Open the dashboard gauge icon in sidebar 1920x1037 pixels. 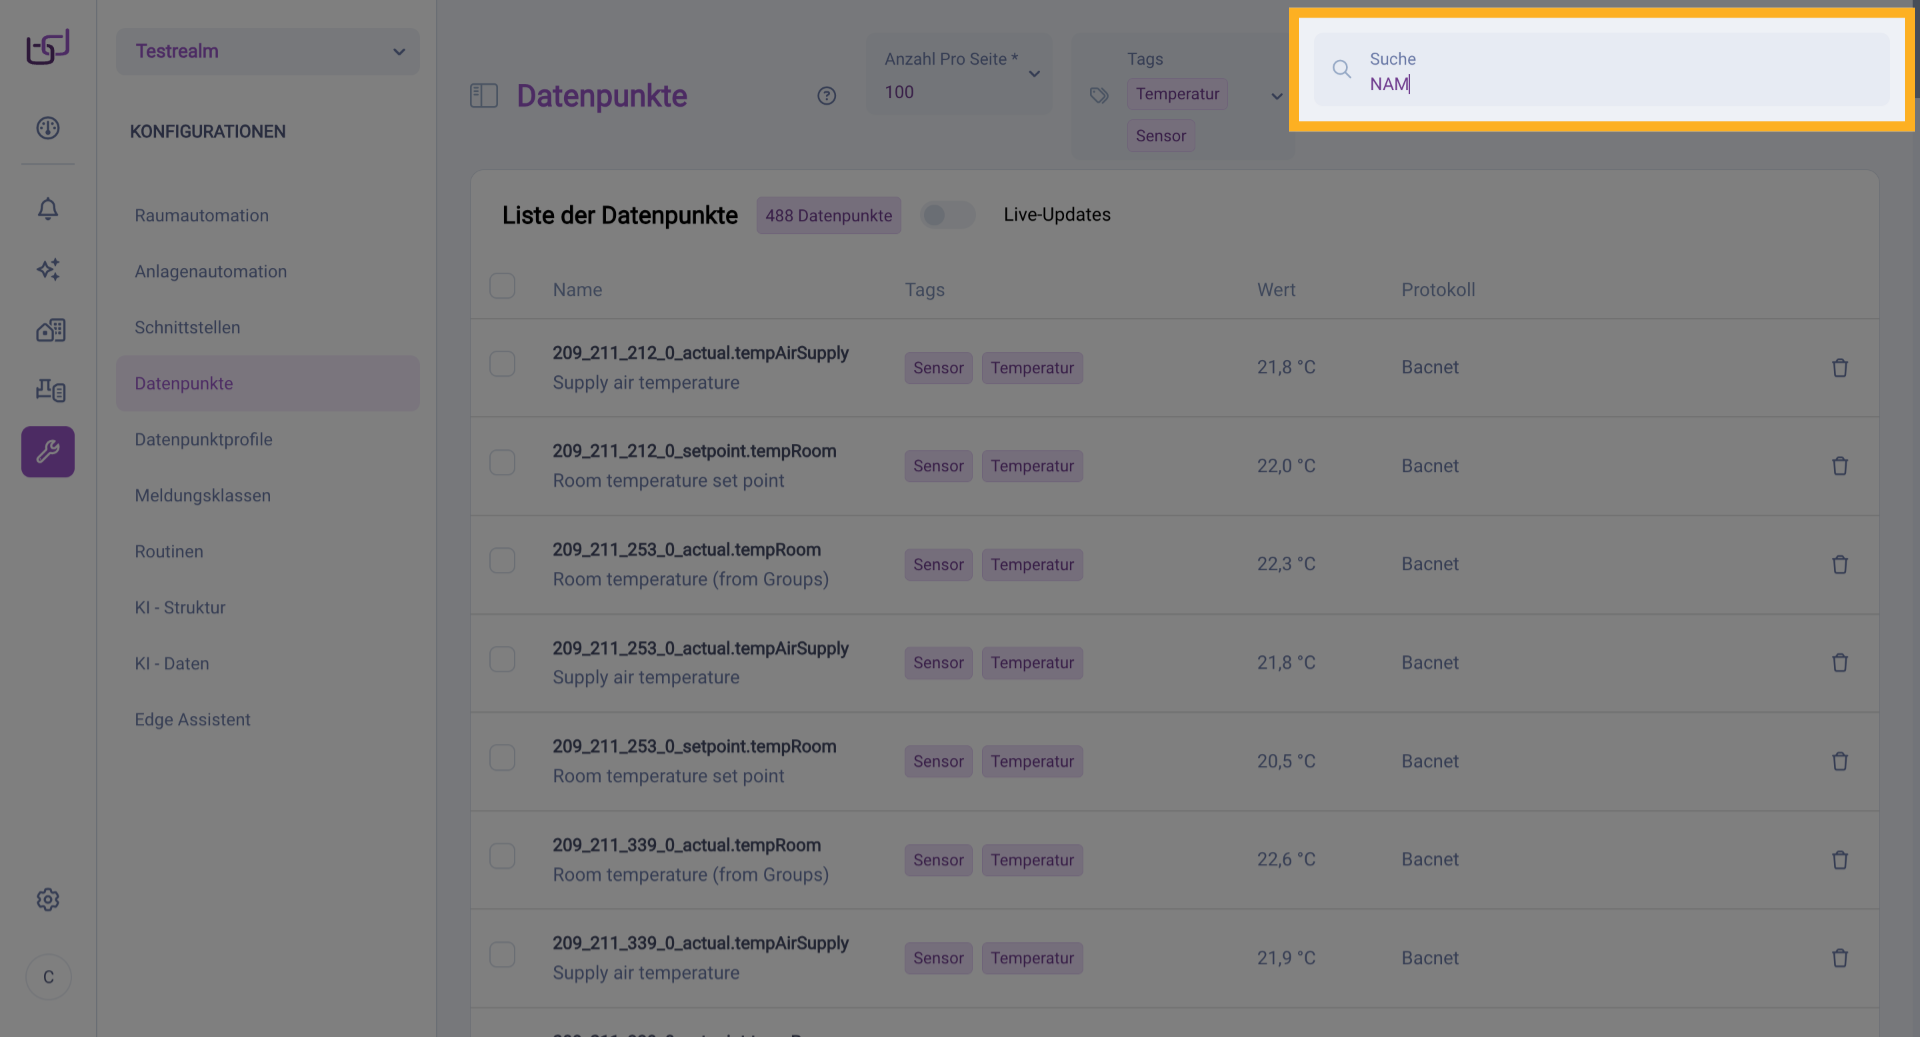click(48, 128)
